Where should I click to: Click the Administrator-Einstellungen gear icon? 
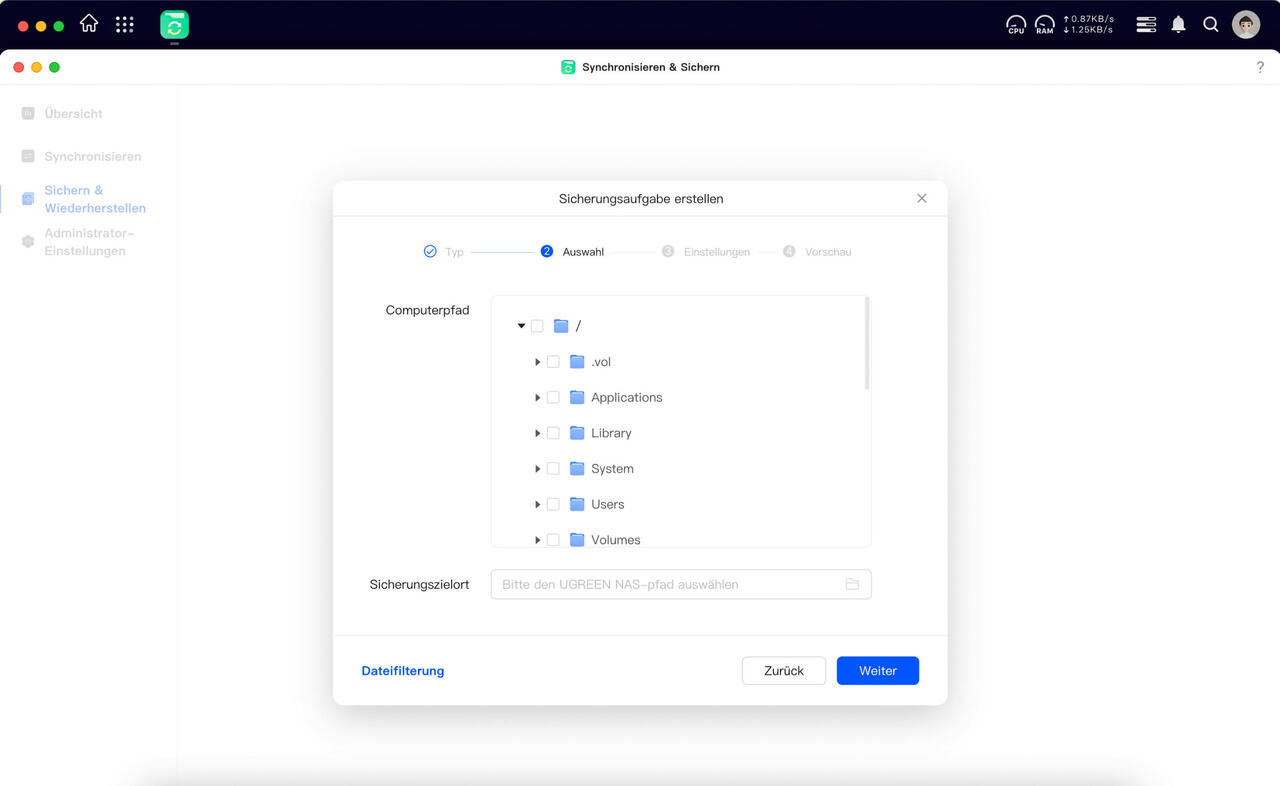coord(28,242)
